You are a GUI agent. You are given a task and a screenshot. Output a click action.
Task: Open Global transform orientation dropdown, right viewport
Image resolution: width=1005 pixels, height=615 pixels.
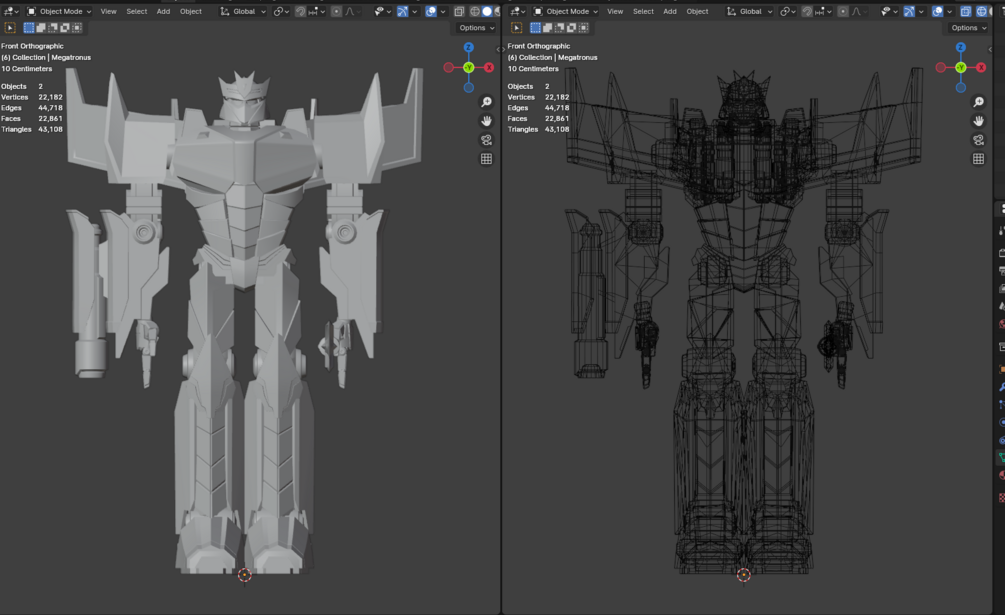[x=749, y=12]
